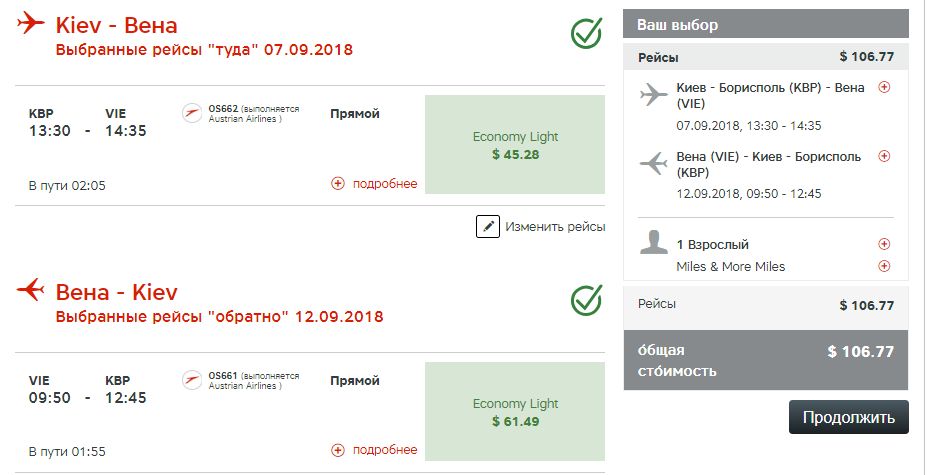929x475 pixels.
Task: Toggle the green checkmark for the 07.09.2018 flight
Action: click(586, 33)
